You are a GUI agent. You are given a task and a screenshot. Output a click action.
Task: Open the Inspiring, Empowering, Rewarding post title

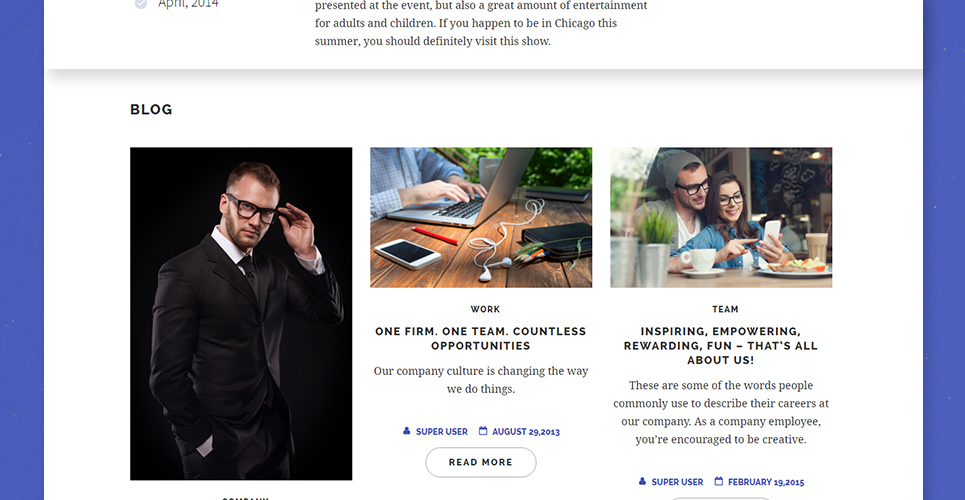point(721,345)
